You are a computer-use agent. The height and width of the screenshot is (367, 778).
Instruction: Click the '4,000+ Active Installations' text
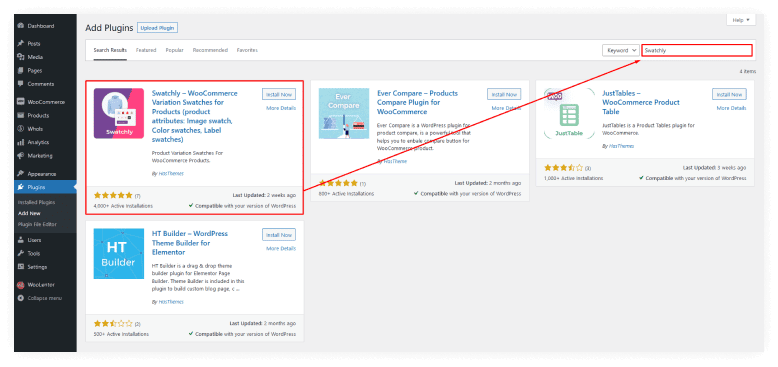pos(123,206)
